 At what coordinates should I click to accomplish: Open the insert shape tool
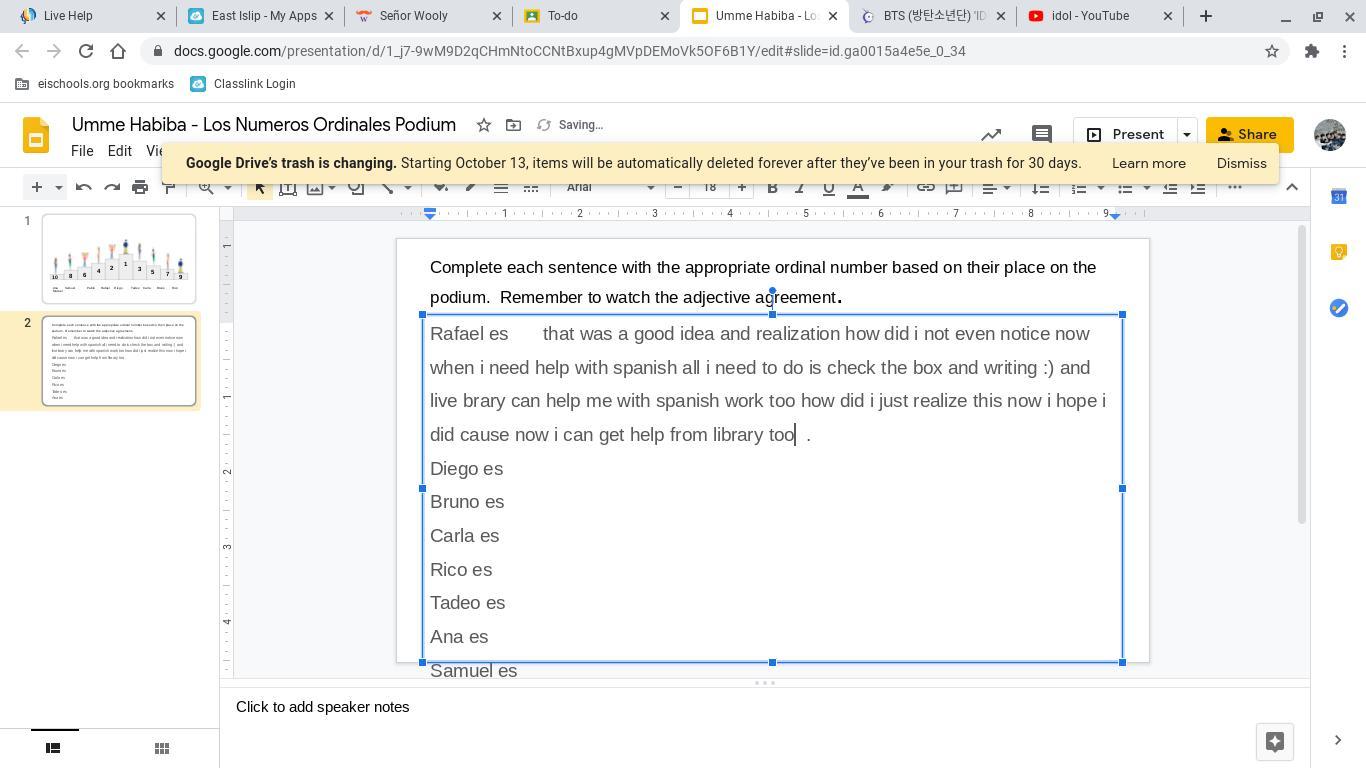point(356,187)
